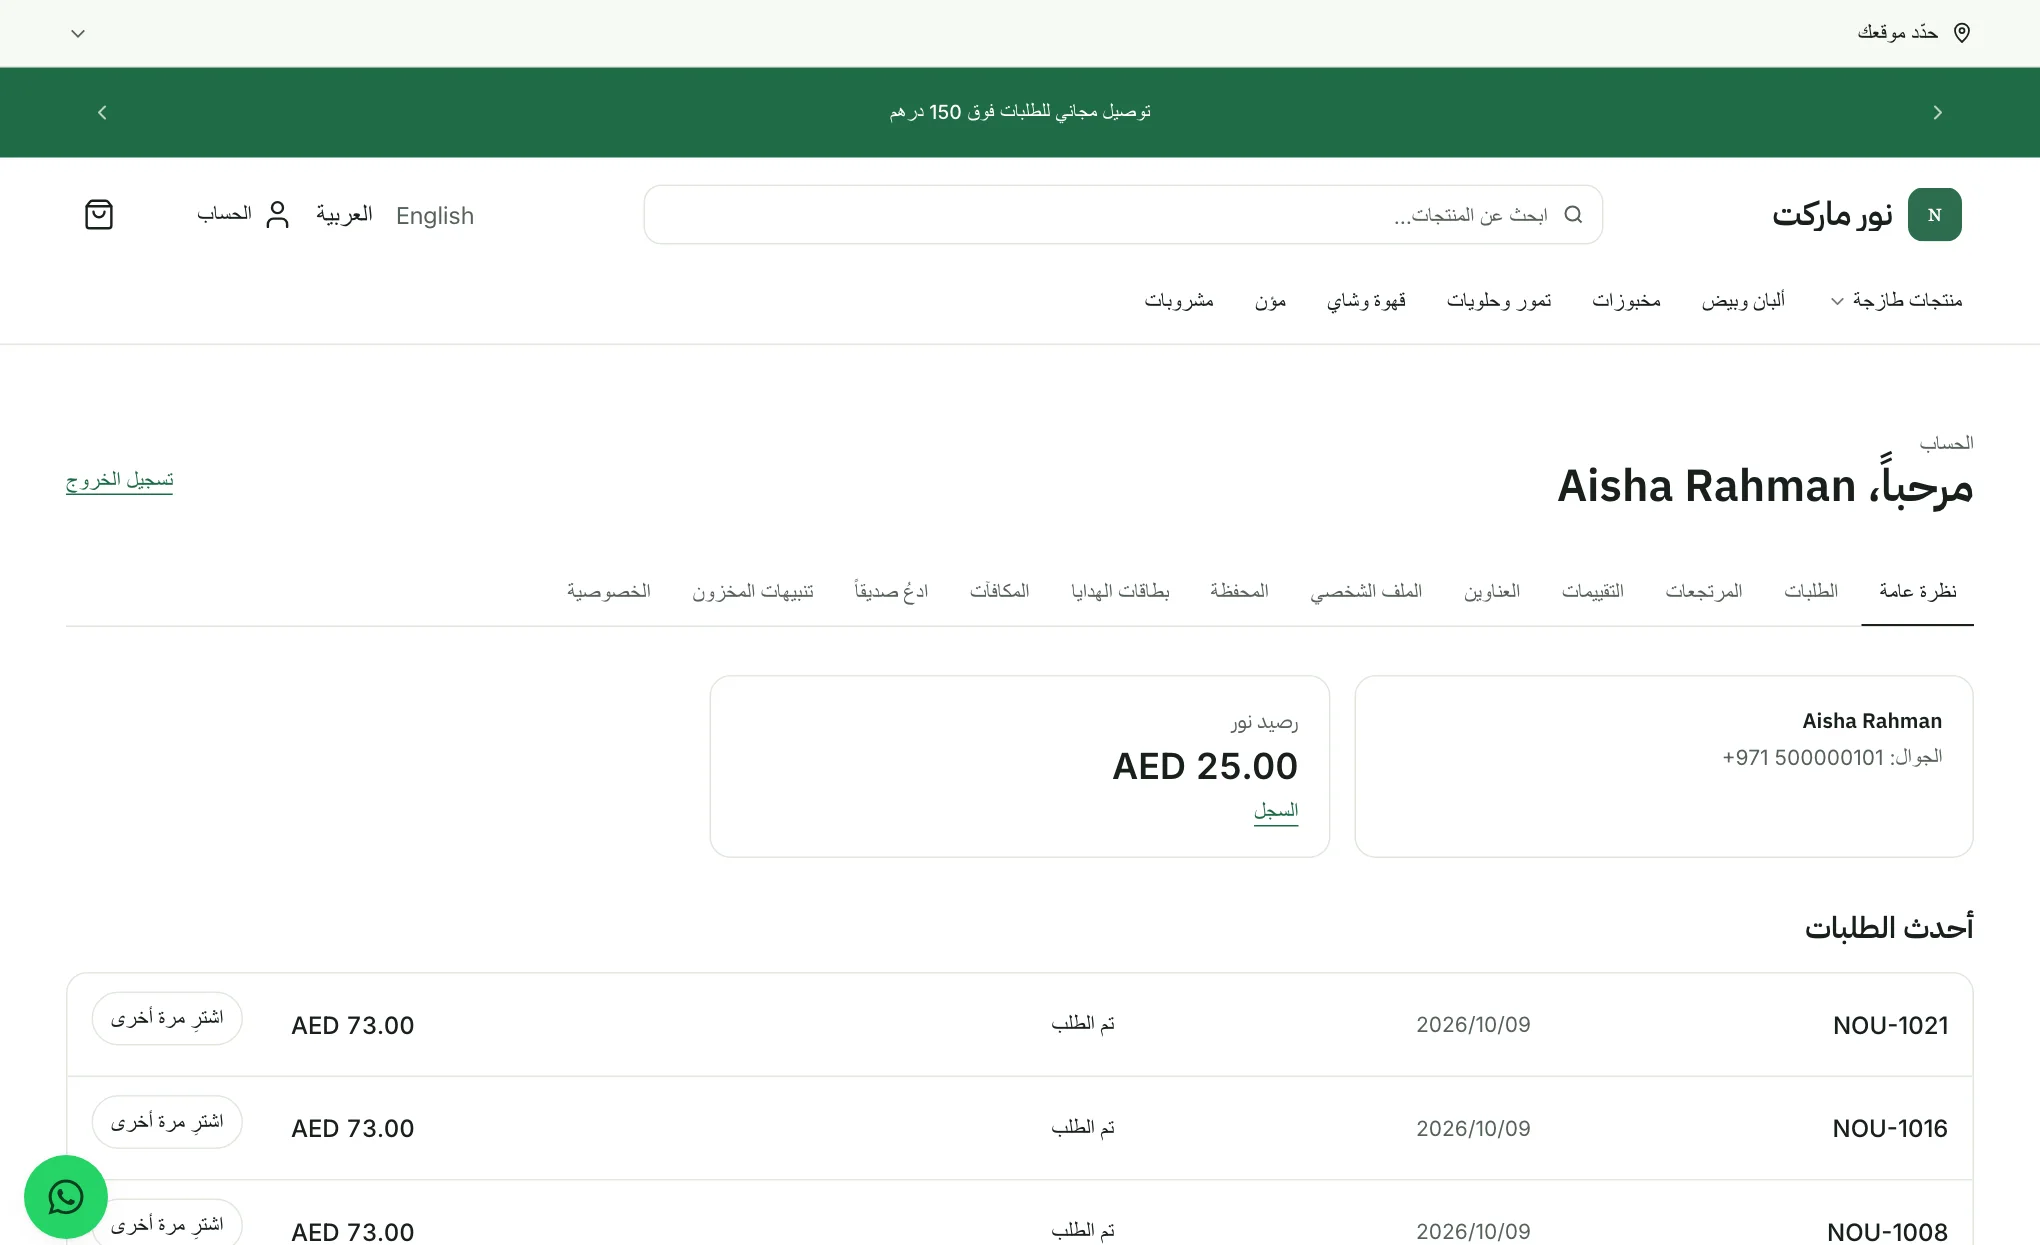Image resolution: width=2040 pixels, height=1245 pixels.
Task: Open the shopping bag cart icon
Action: [x=99, y=215]
